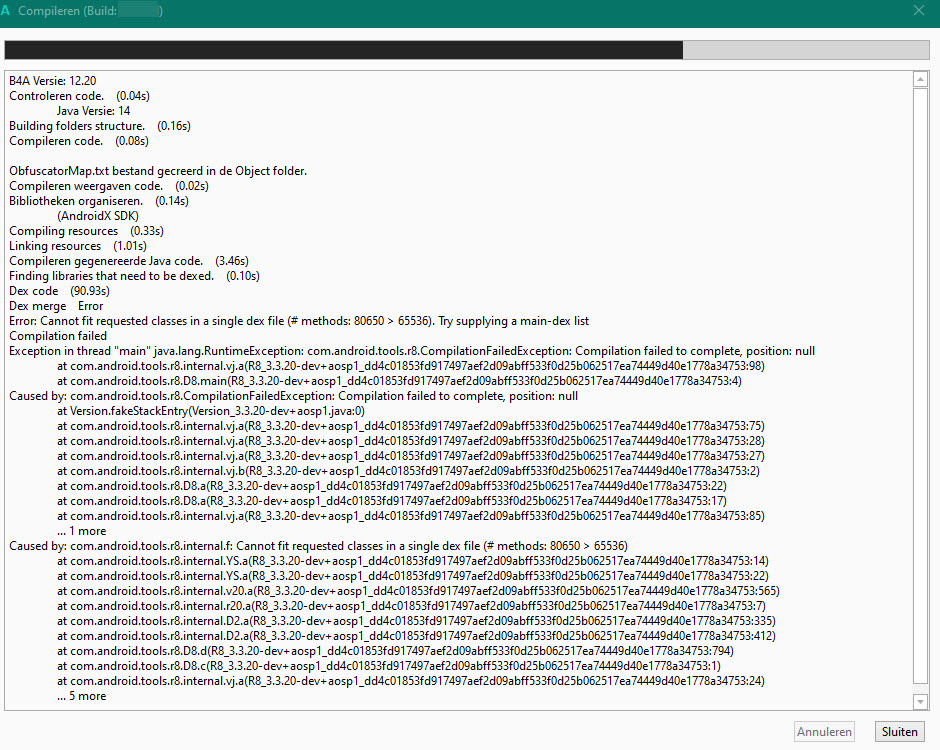Viewport: 940px width, 750px height.
Task: Select the 'B4A Versie: 12.20' log line
Action: tap(52, 80)
